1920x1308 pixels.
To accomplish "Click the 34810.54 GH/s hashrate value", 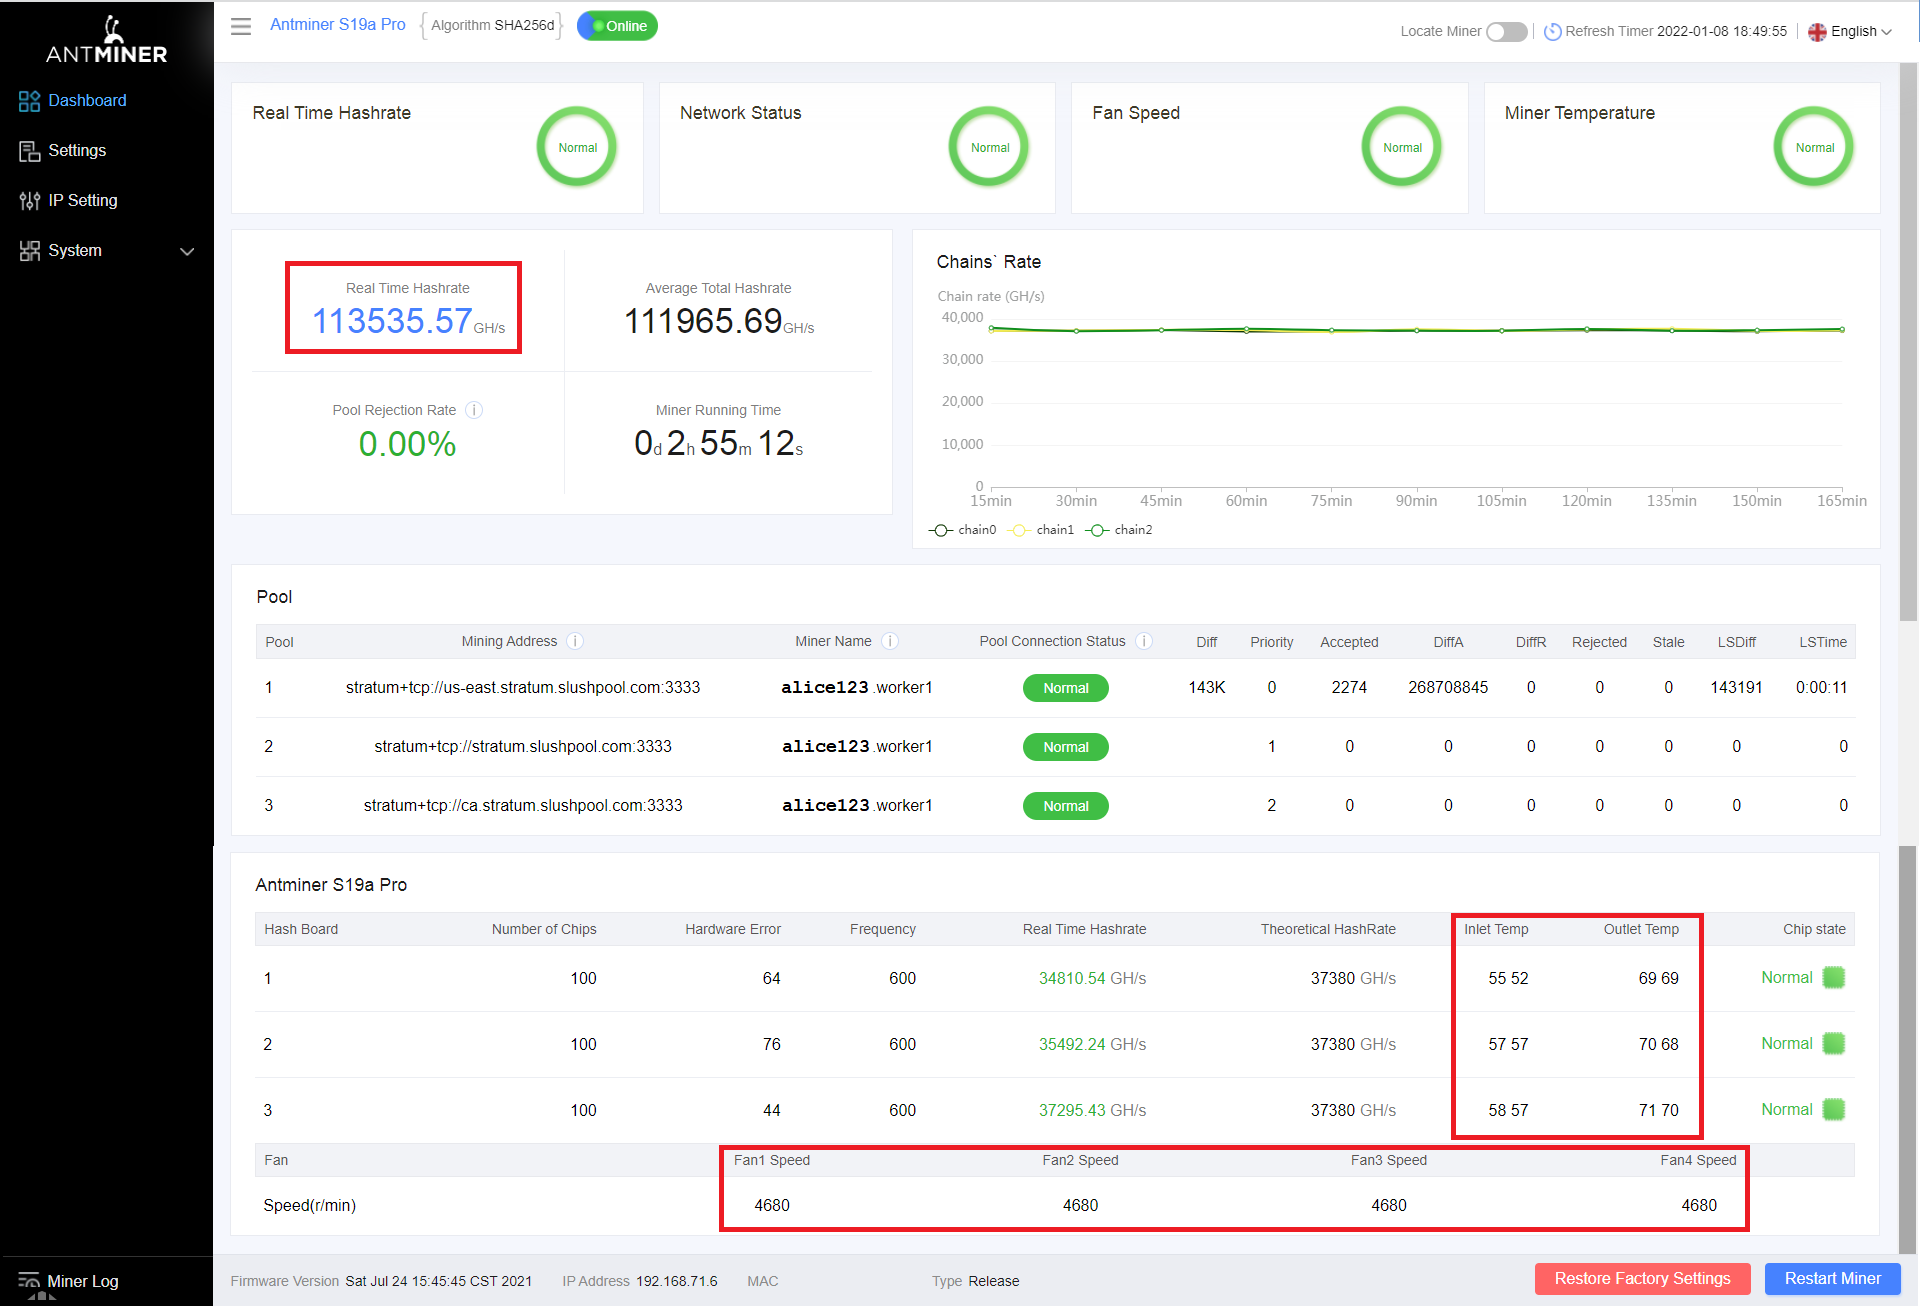I will coord(1092,979).
